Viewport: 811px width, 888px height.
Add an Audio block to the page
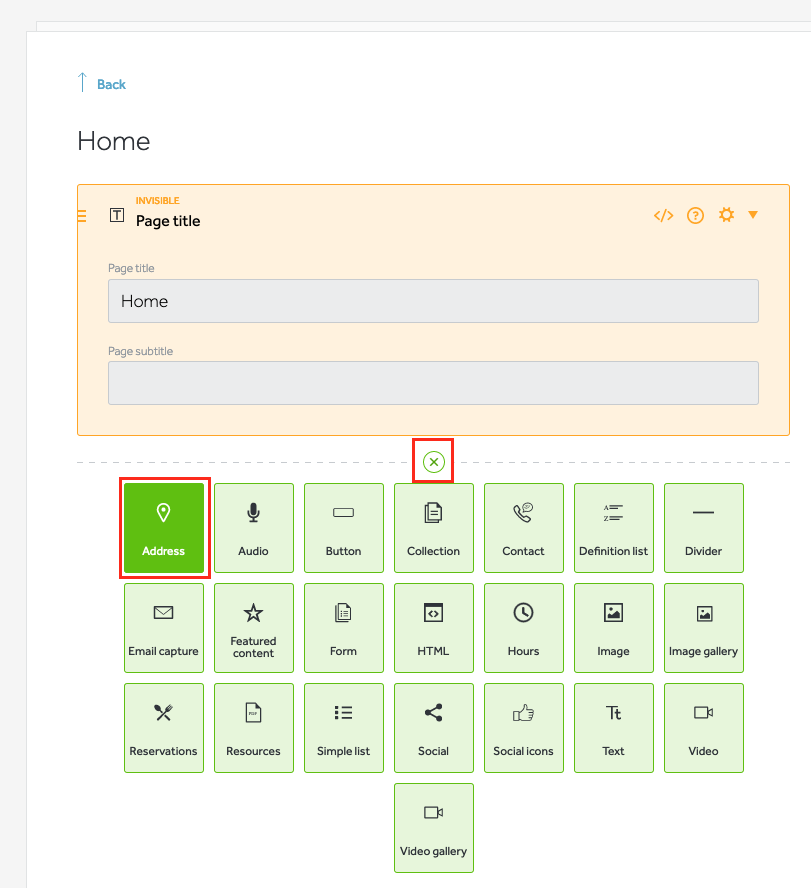253,528
